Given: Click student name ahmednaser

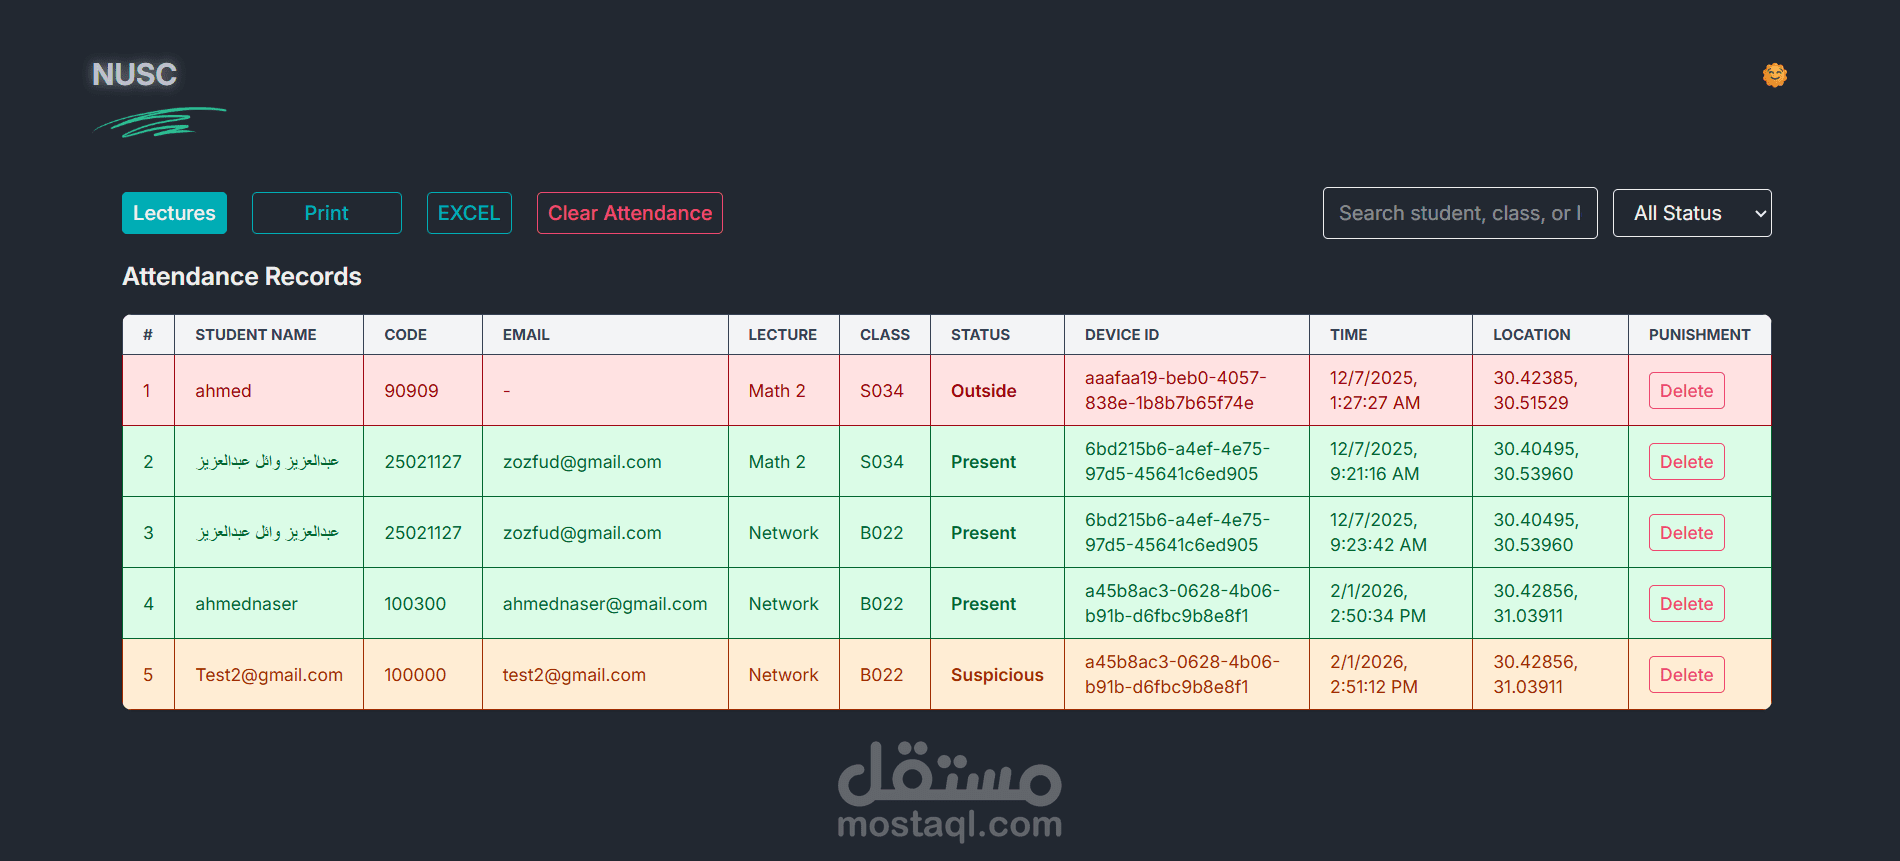Looking at the screenshot, I should (246, 604).
